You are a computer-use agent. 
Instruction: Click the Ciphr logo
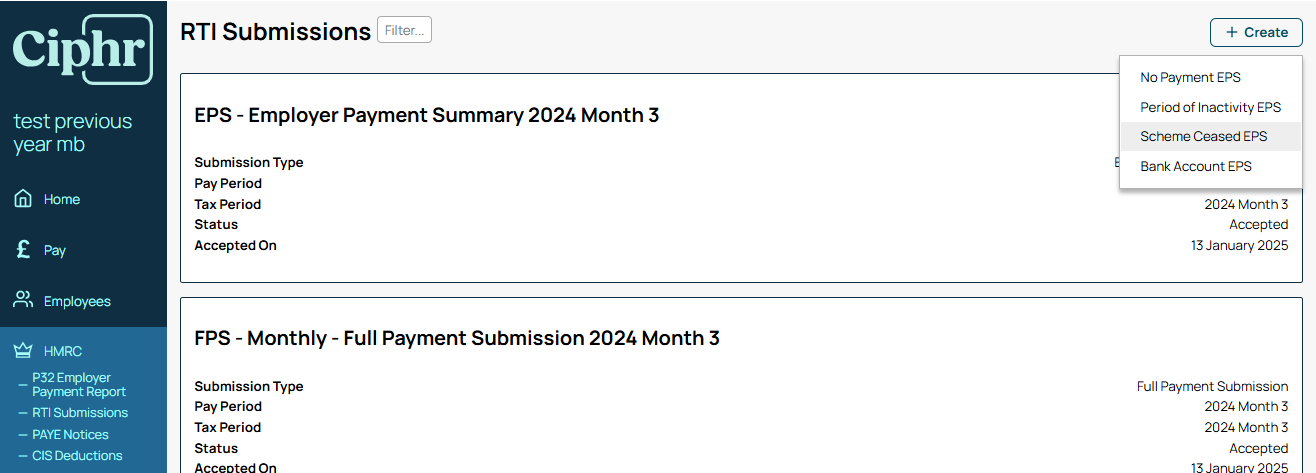(83, 49)
